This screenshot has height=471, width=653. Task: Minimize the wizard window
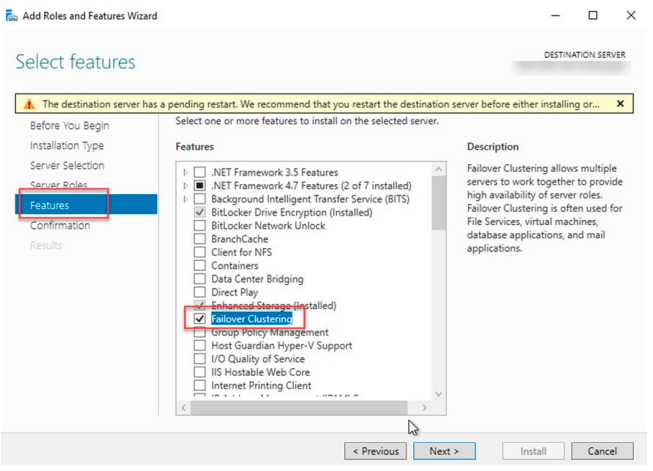click(555, 15)
